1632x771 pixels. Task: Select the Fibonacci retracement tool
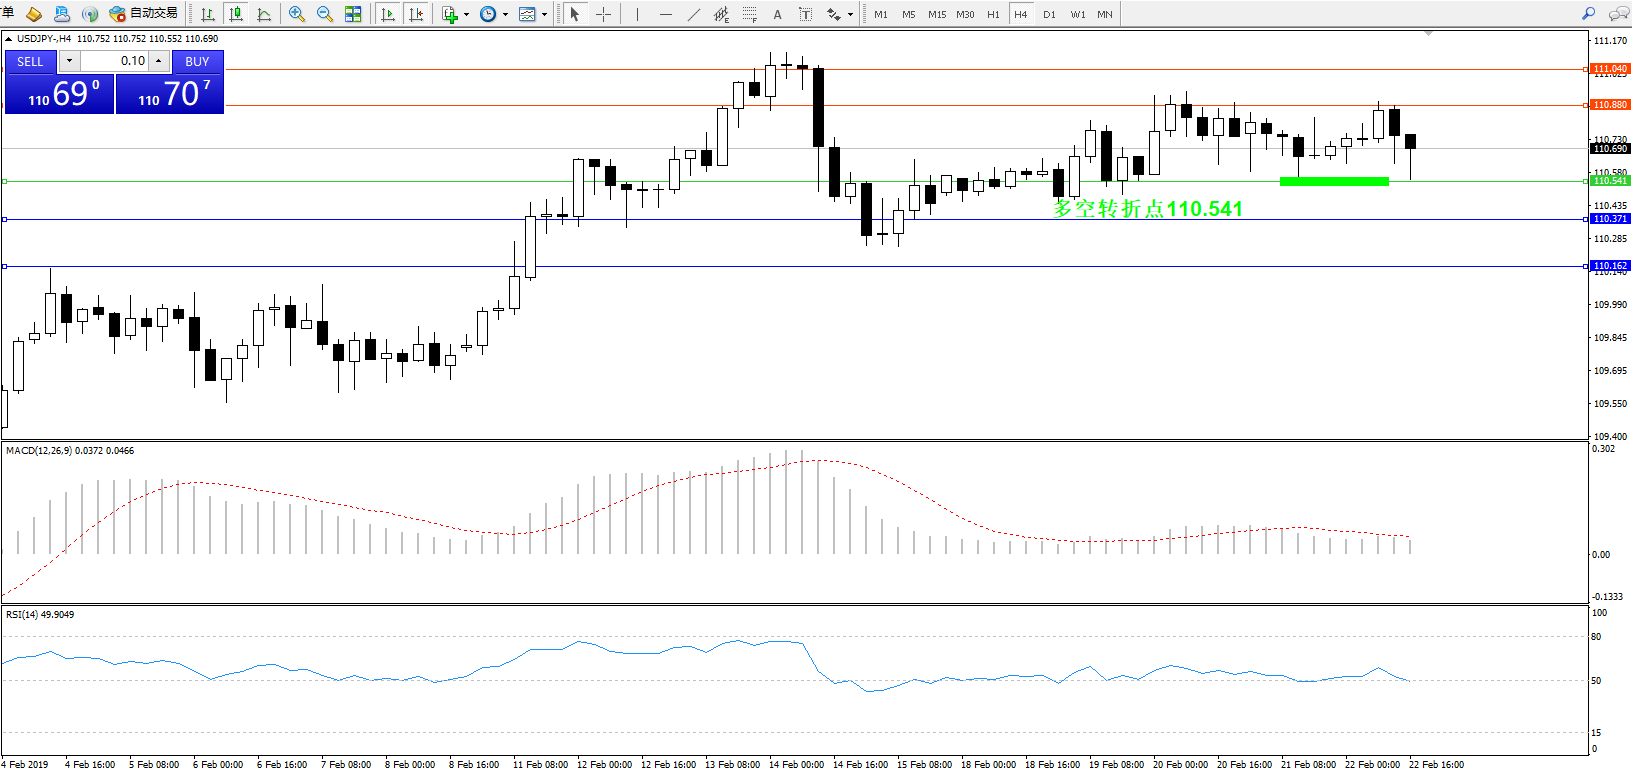(749, 14)
